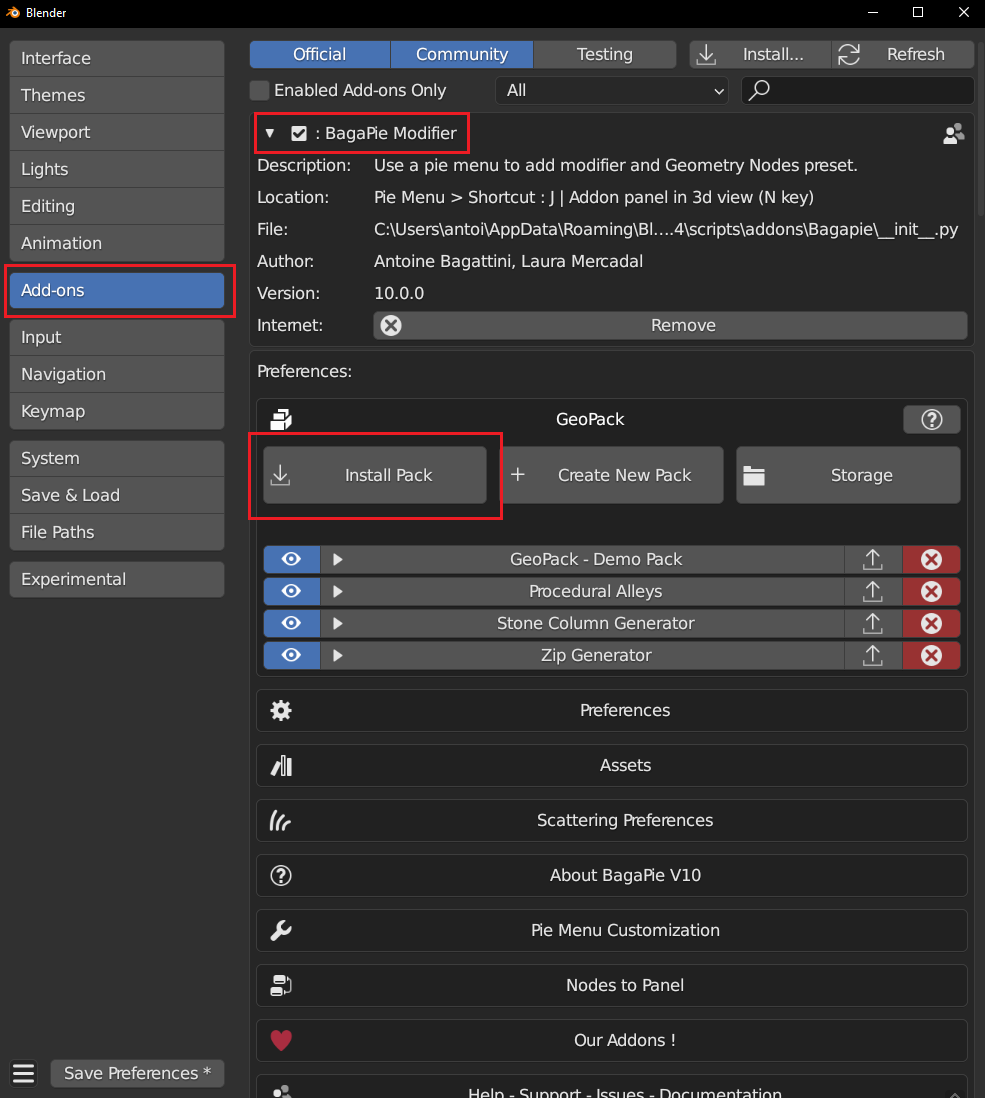Open the hamburger preferences menu
Viewport: 985px width, 1098px height.
[x=23, y=1073]
